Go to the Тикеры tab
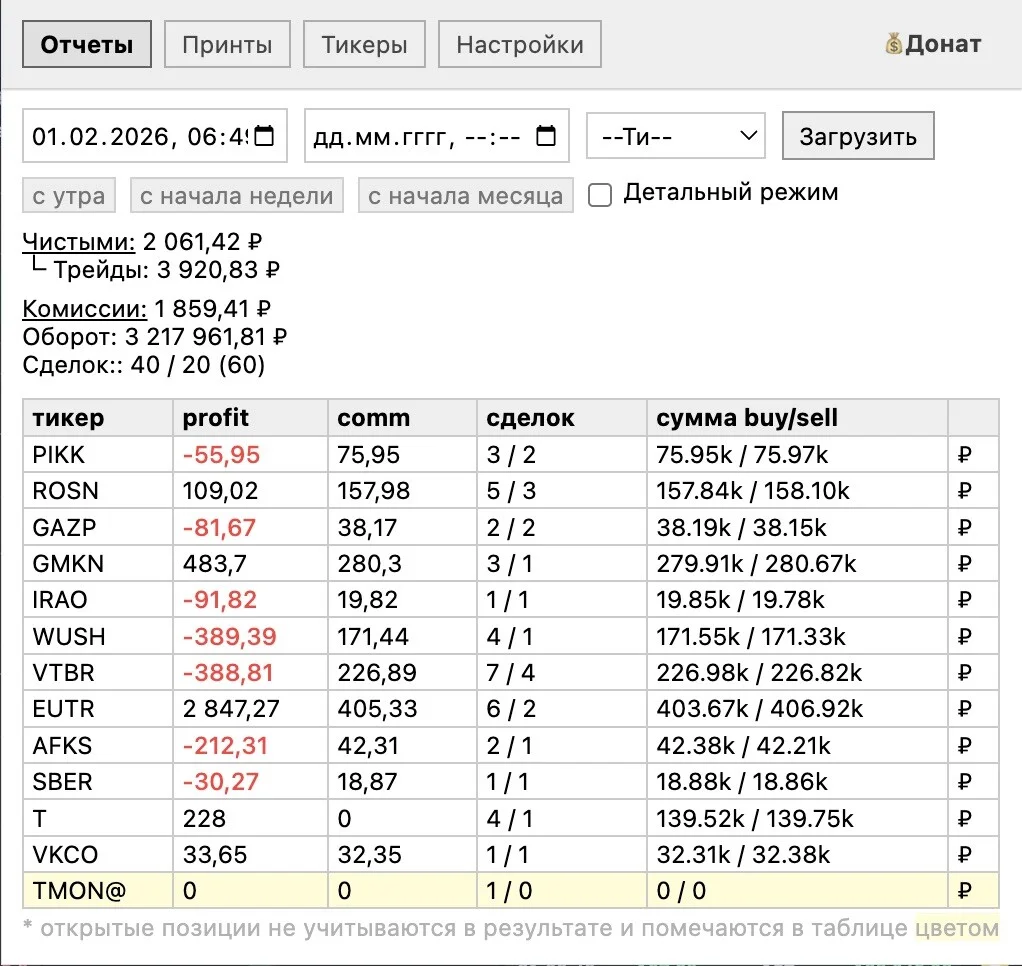This screenshot has height=966, width=1022. (364, 44)
